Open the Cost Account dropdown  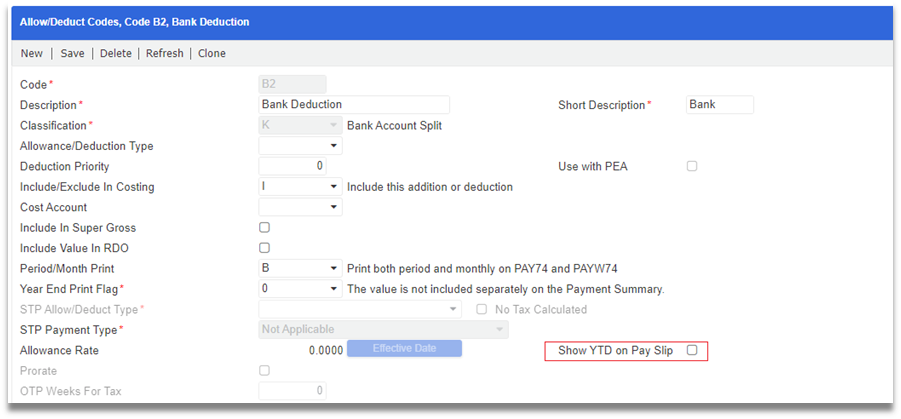[x=301, y=207]
